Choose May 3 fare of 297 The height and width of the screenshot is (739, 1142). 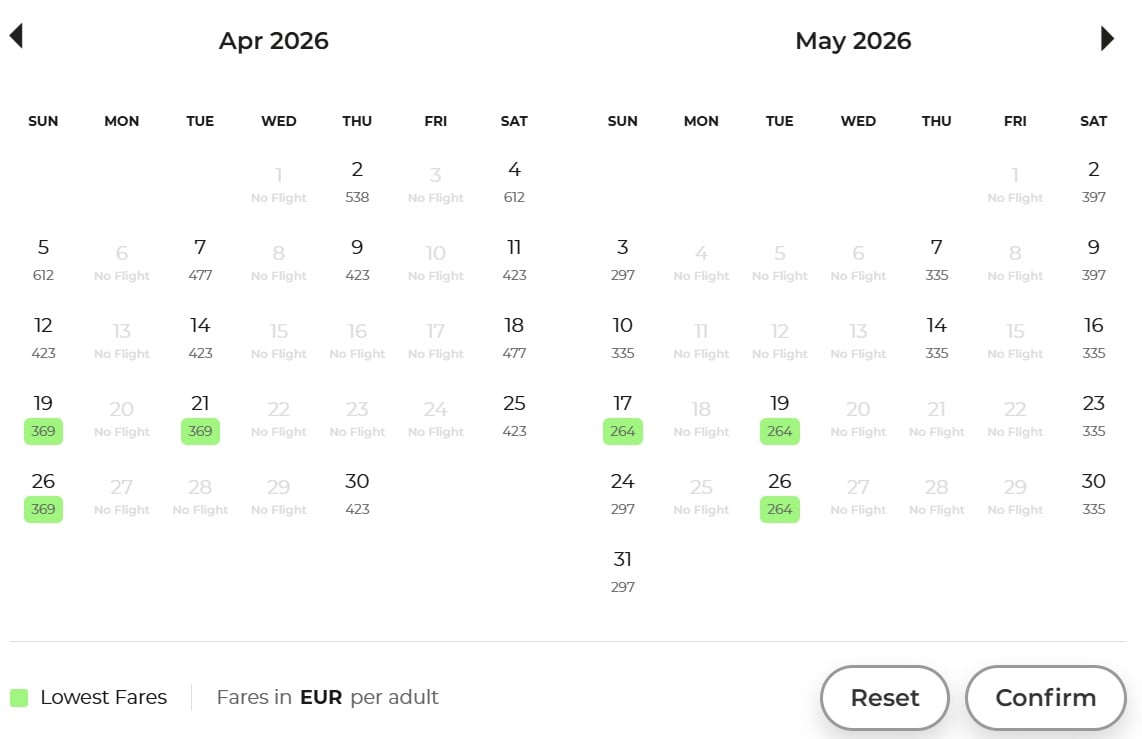click(x=622, y=259)
